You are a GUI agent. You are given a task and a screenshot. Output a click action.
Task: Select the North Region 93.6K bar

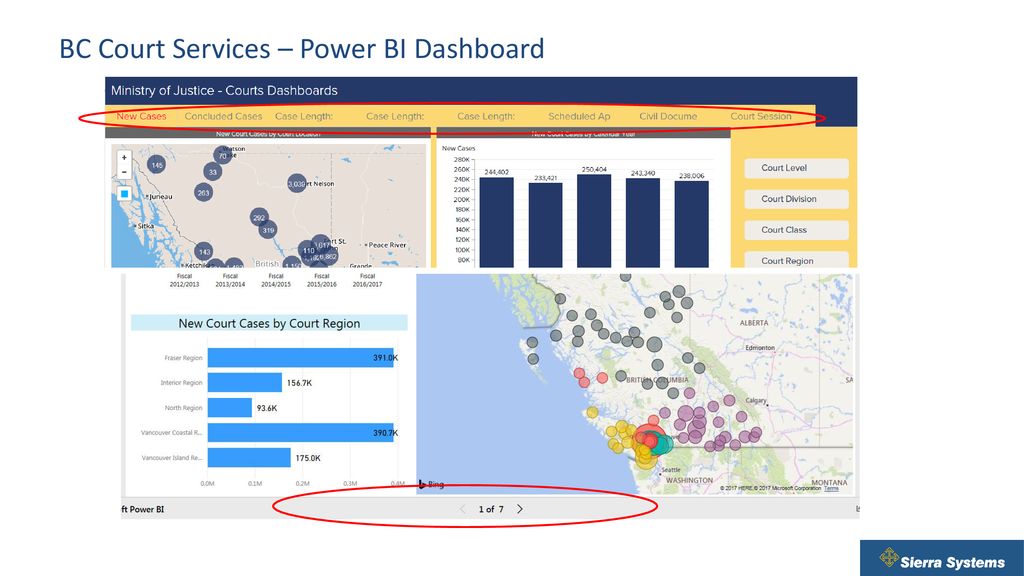tap(230, 408)
